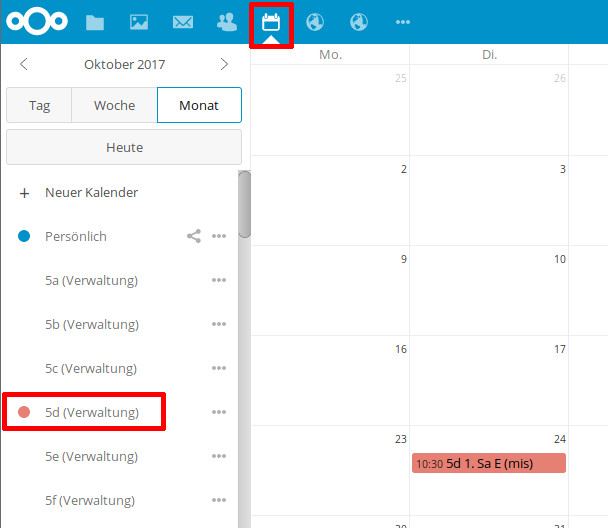608x528 pixels.
Task: Toggle the 5d (Verwaltung) red dot
Action: 24,412
